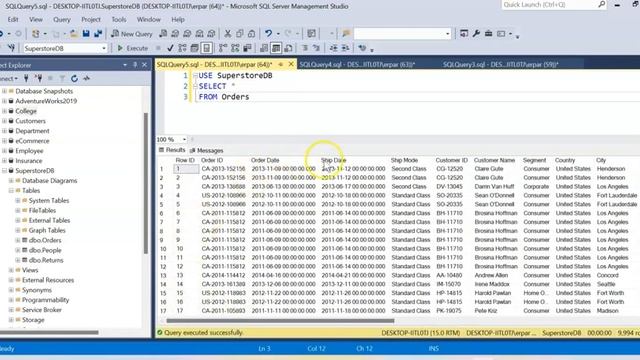Click cell 'Darrin Van Huff' in results
The height and width of the screenshot is (360, 640).
point(494,187)
